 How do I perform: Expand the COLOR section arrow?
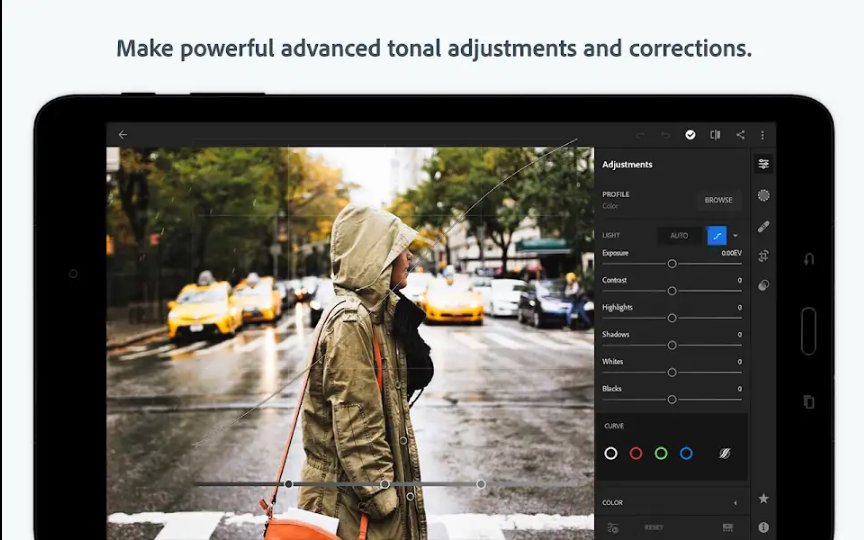coord(735,503)
